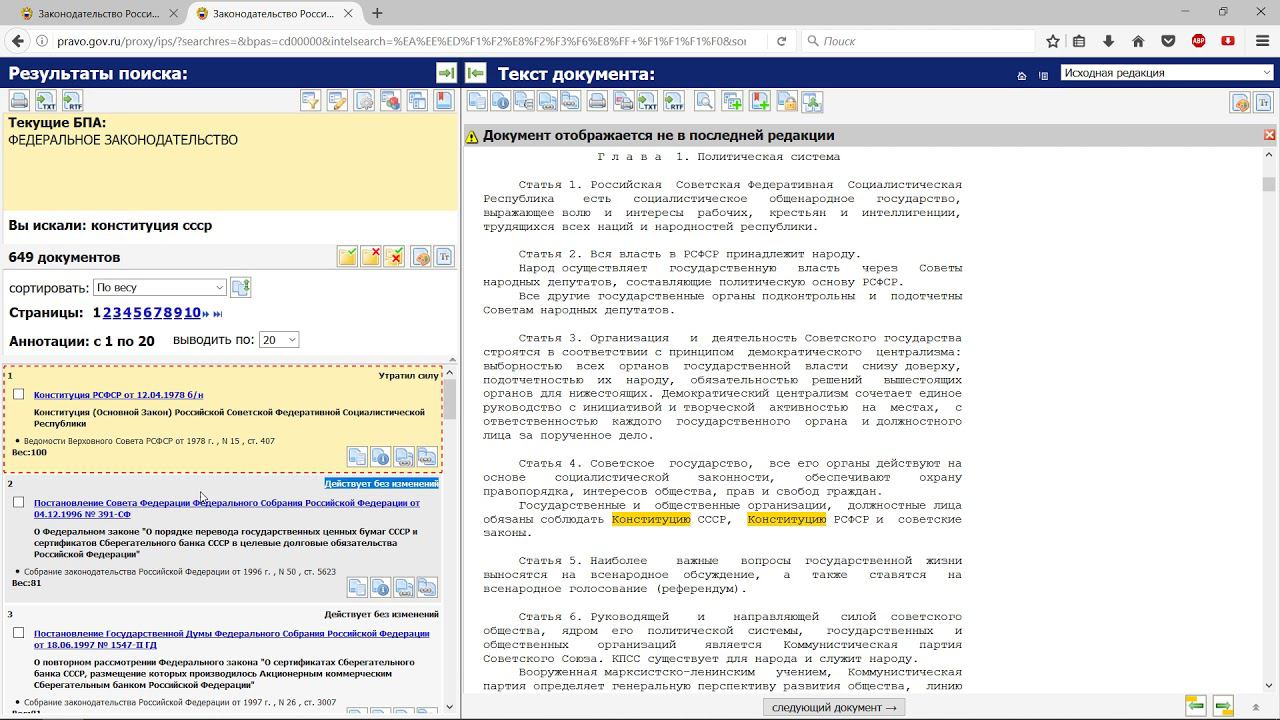Image resolution: width=1280 pixels, height=720 pixels.
Task: Open a new browser tab
Action: tap(377, 13)
